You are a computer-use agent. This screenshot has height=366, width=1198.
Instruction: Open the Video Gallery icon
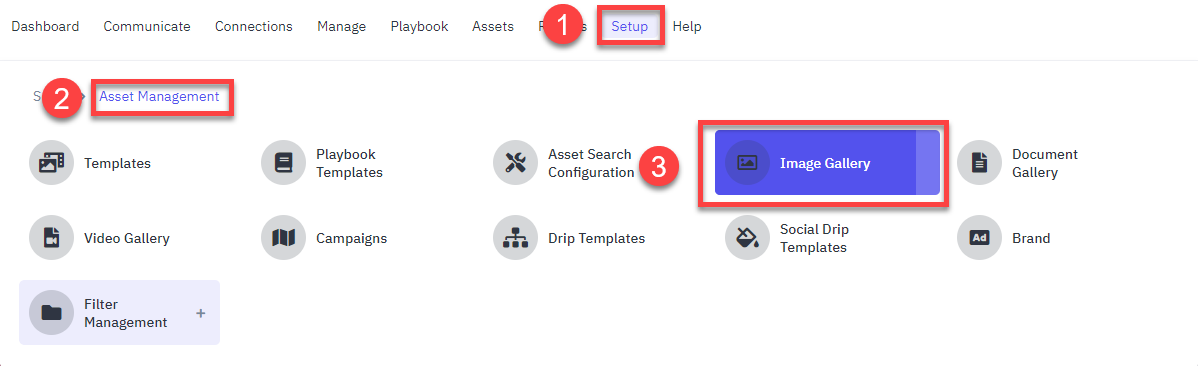(51, 238)
